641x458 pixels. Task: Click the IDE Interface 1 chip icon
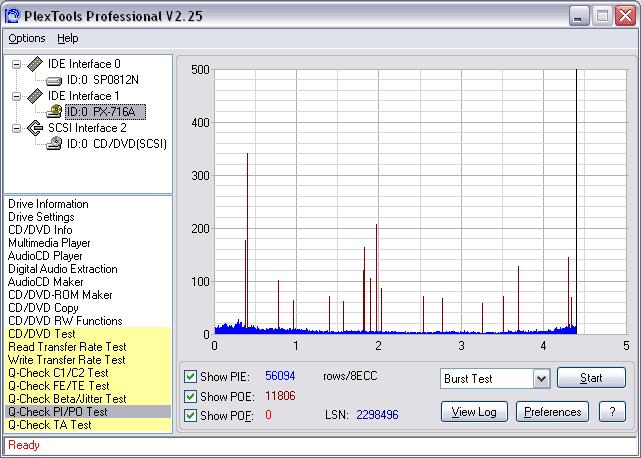pyautogui.click(x=35, y=96)
